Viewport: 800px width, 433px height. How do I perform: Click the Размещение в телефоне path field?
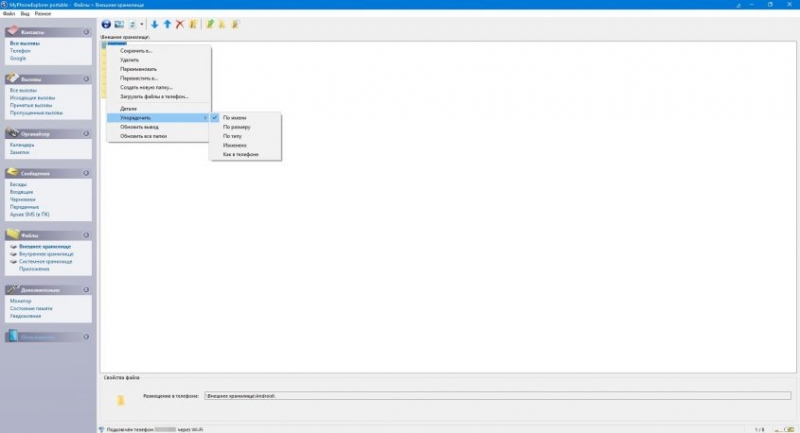[x=497, y=396]
